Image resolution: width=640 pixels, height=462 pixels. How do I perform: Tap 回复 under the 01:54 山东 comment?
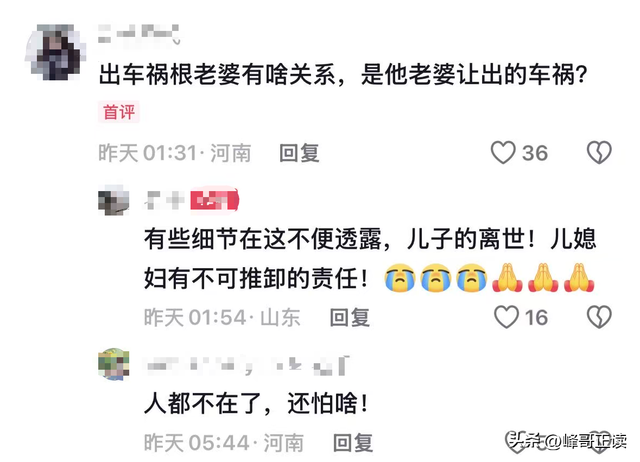(350, 318)
